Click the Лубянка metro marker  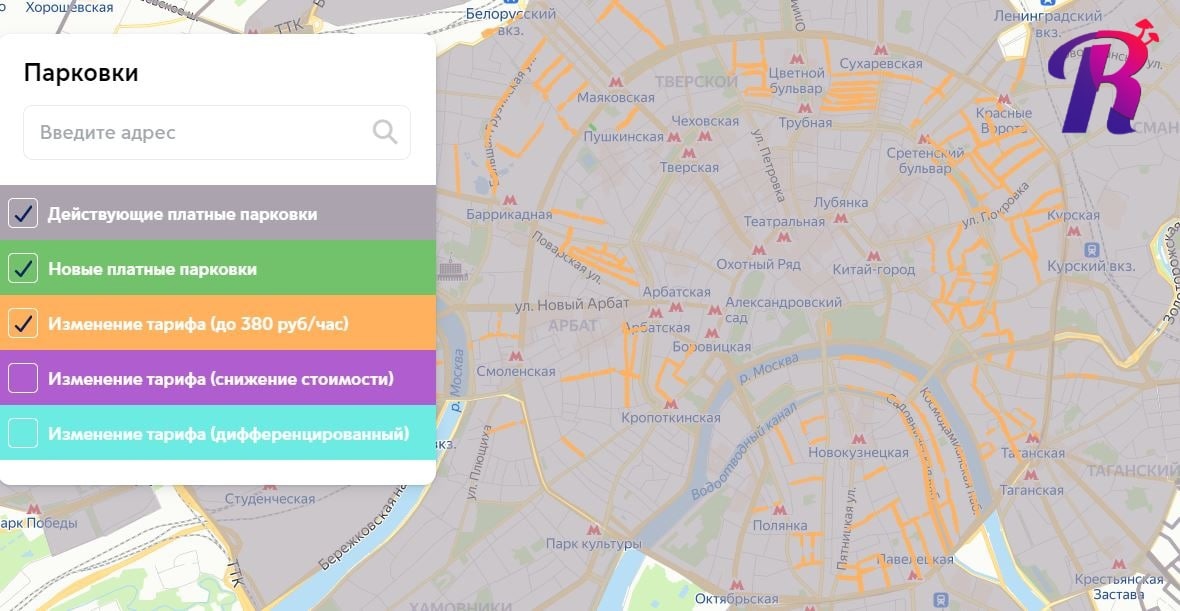click(841, 218)
